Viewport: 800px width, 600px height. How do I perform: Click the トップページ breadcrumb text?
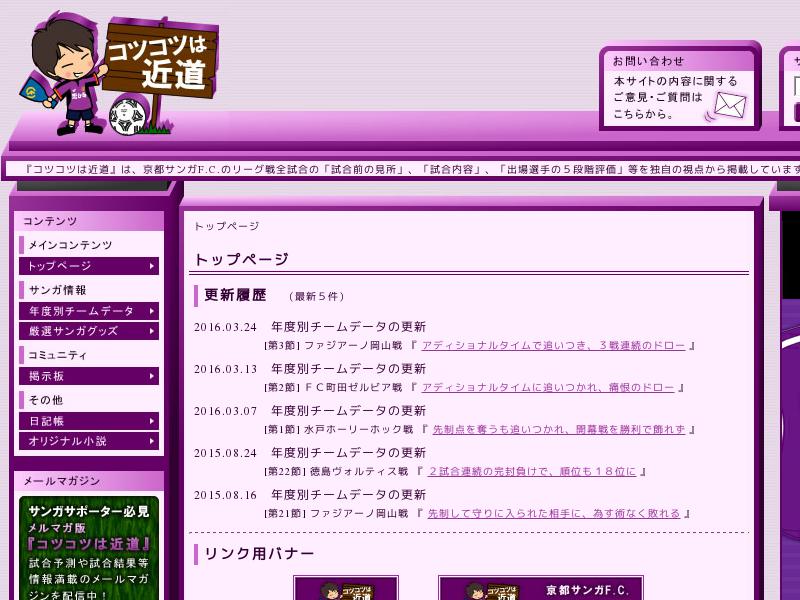pos(227,226)
